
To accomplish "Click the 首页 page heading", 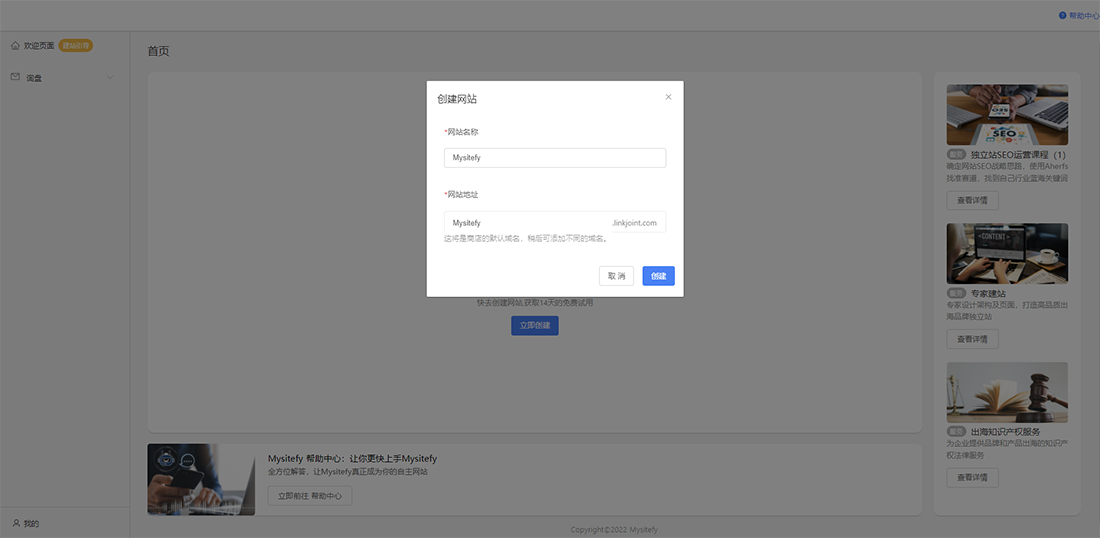I will click(158, 51).
